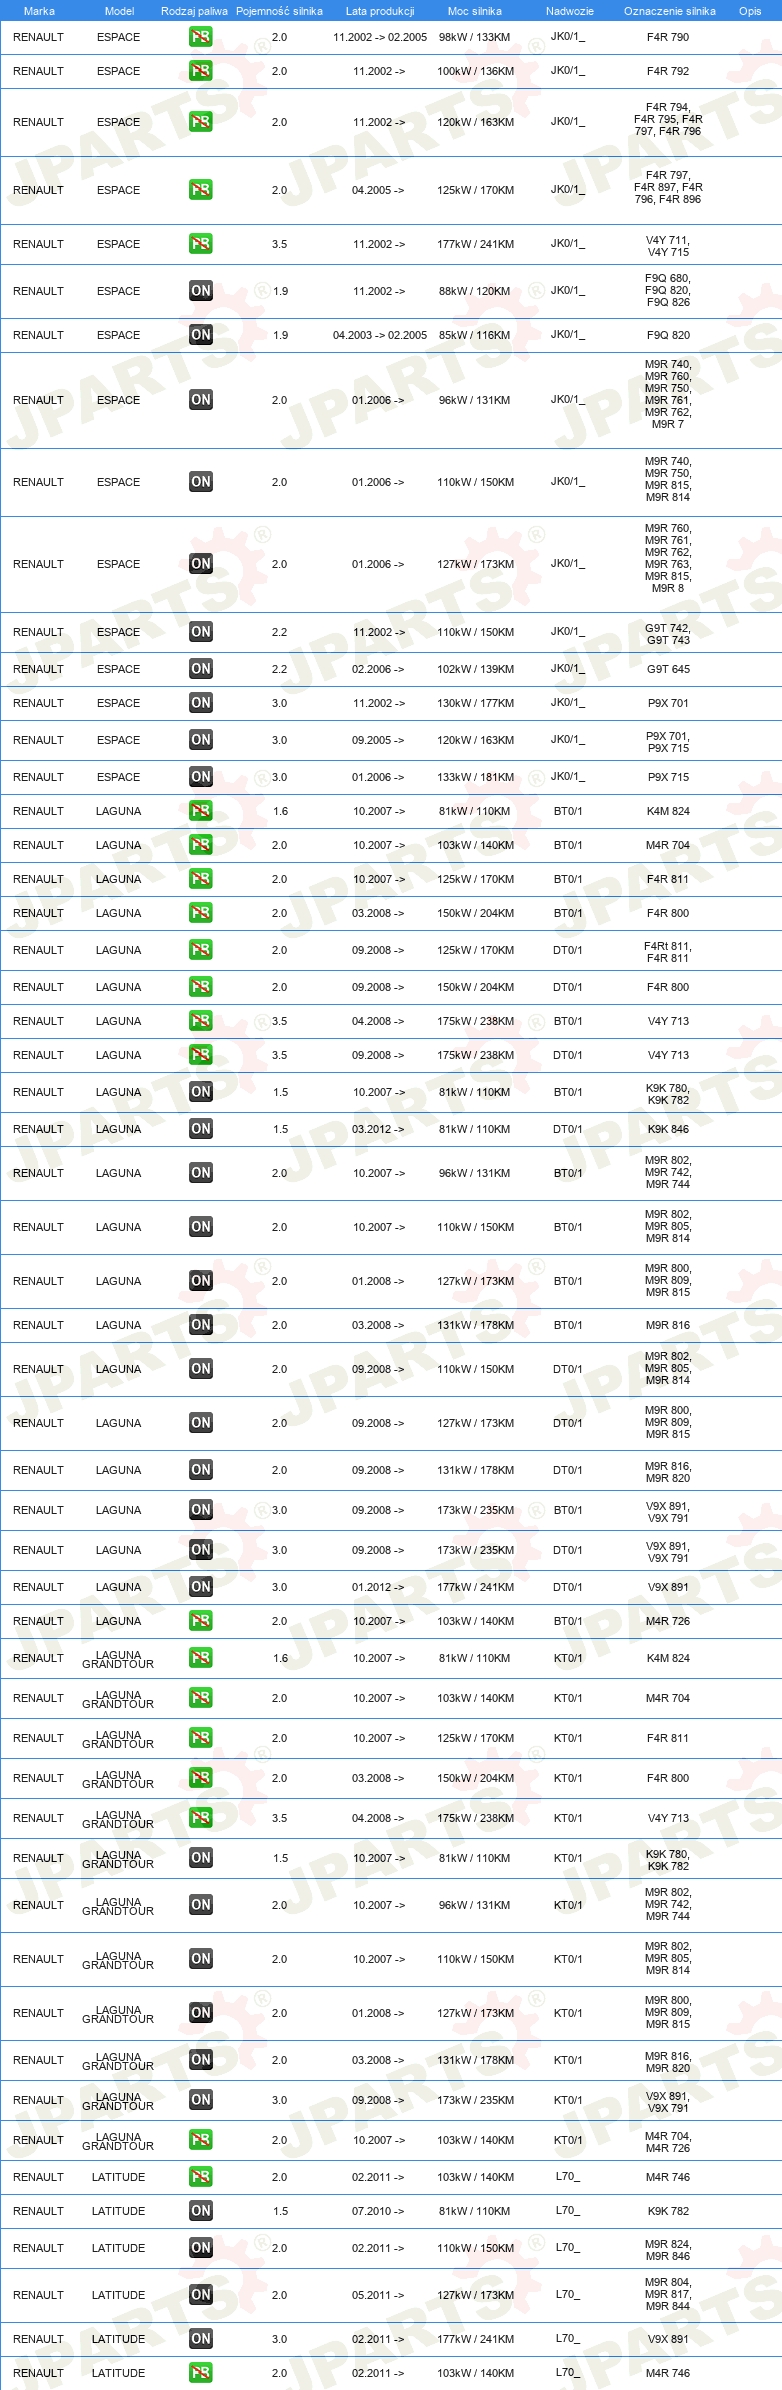Click the Marka column header

(39, 11)
